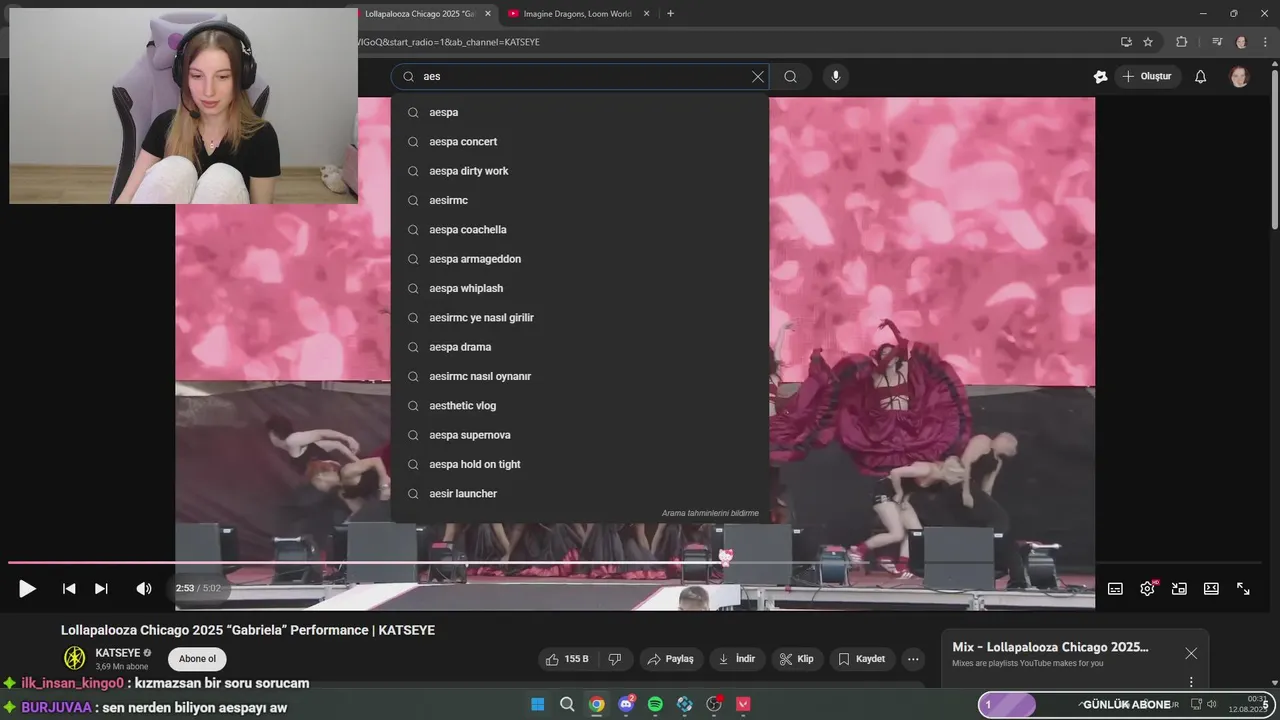Open the Mix panel three-dot options
The image size is (1280, 720).
[x=1191, y=682]
